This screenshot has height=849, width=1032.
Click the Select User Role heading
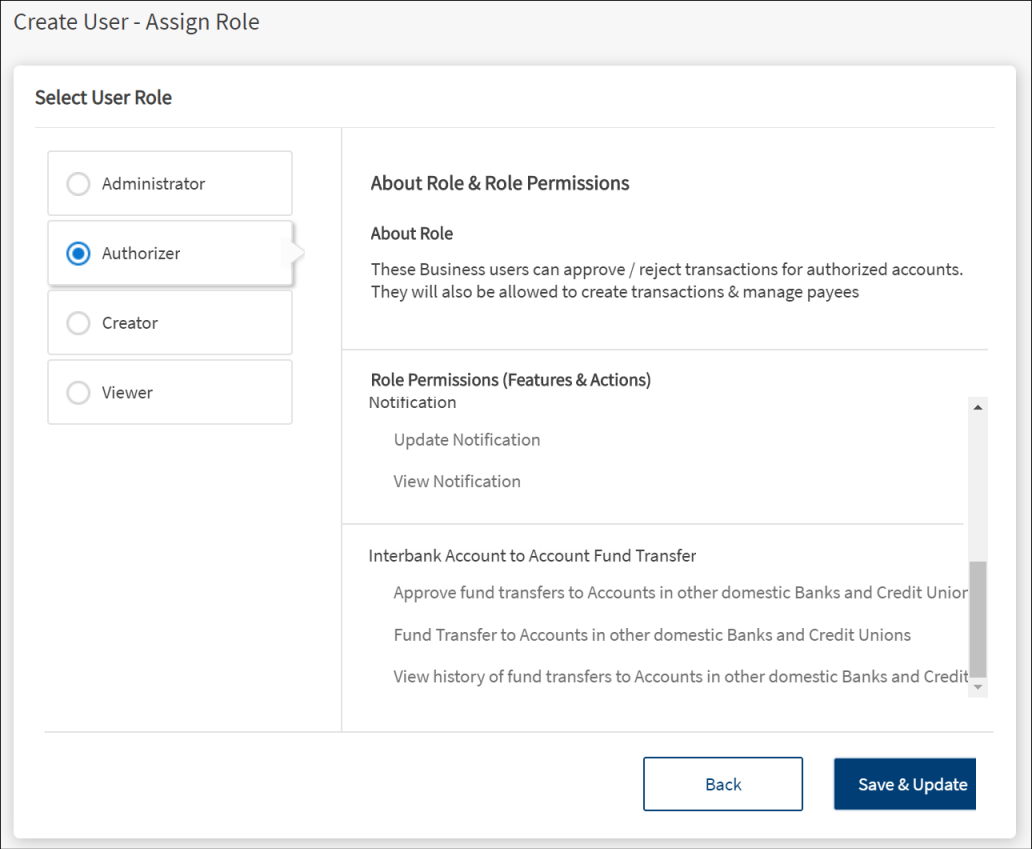(103, 98)
